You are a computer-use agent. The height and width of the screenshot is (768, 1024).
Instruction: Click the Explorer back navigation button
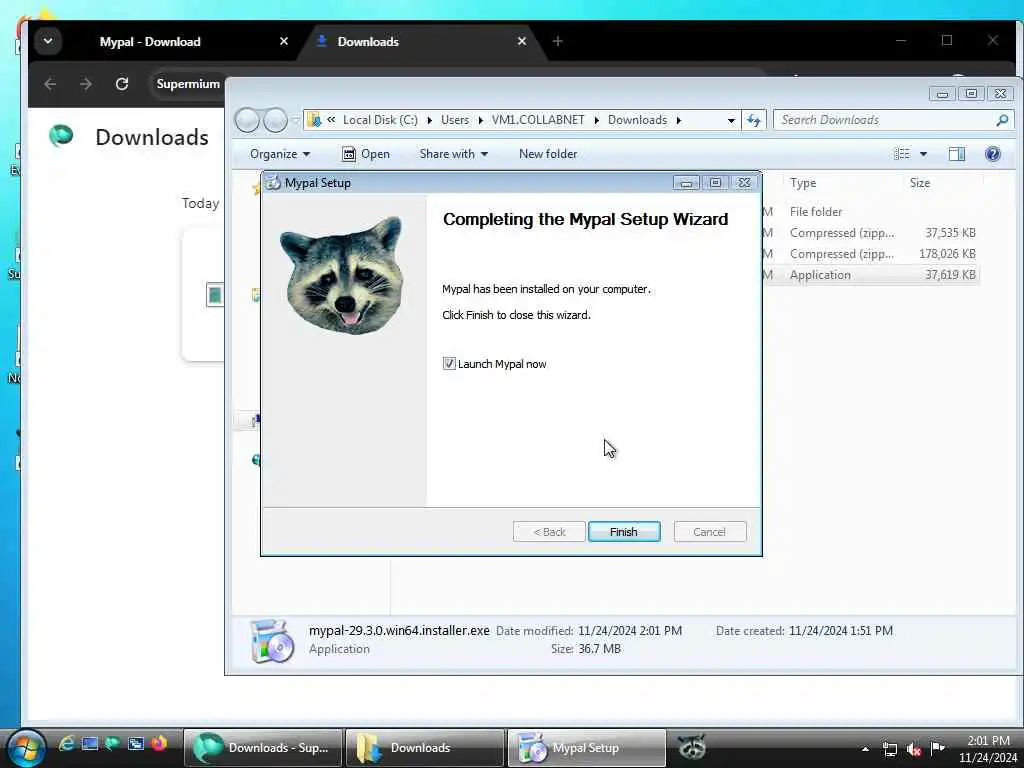coord(248,120)
